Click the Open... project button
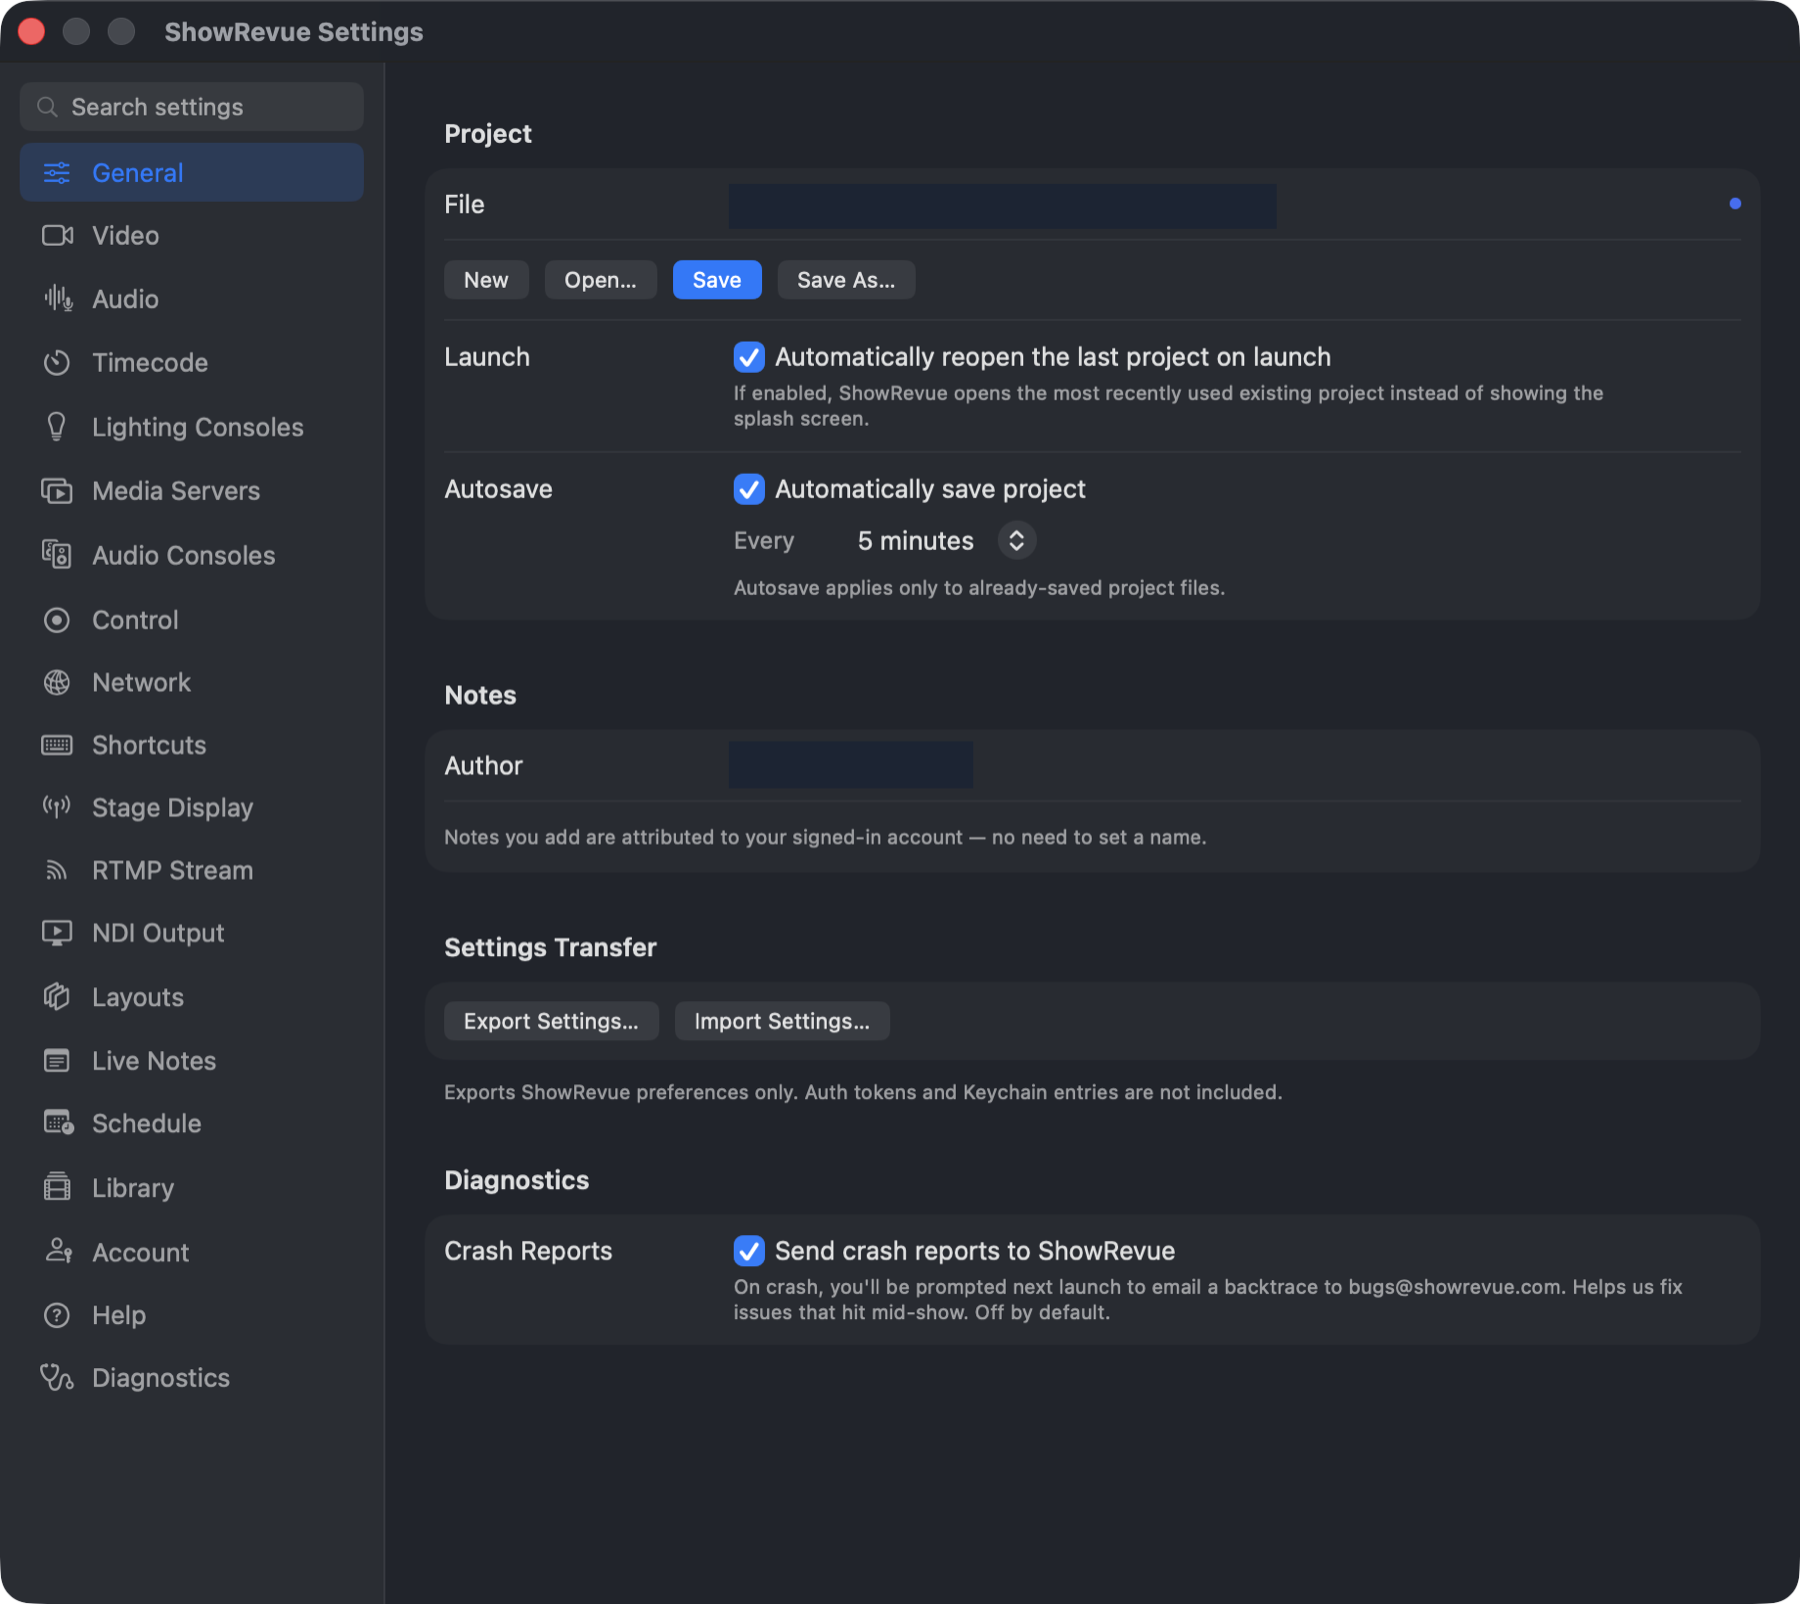This screenshot has height=1604, width=1800. pyautogui.click(x=600, y=280)
